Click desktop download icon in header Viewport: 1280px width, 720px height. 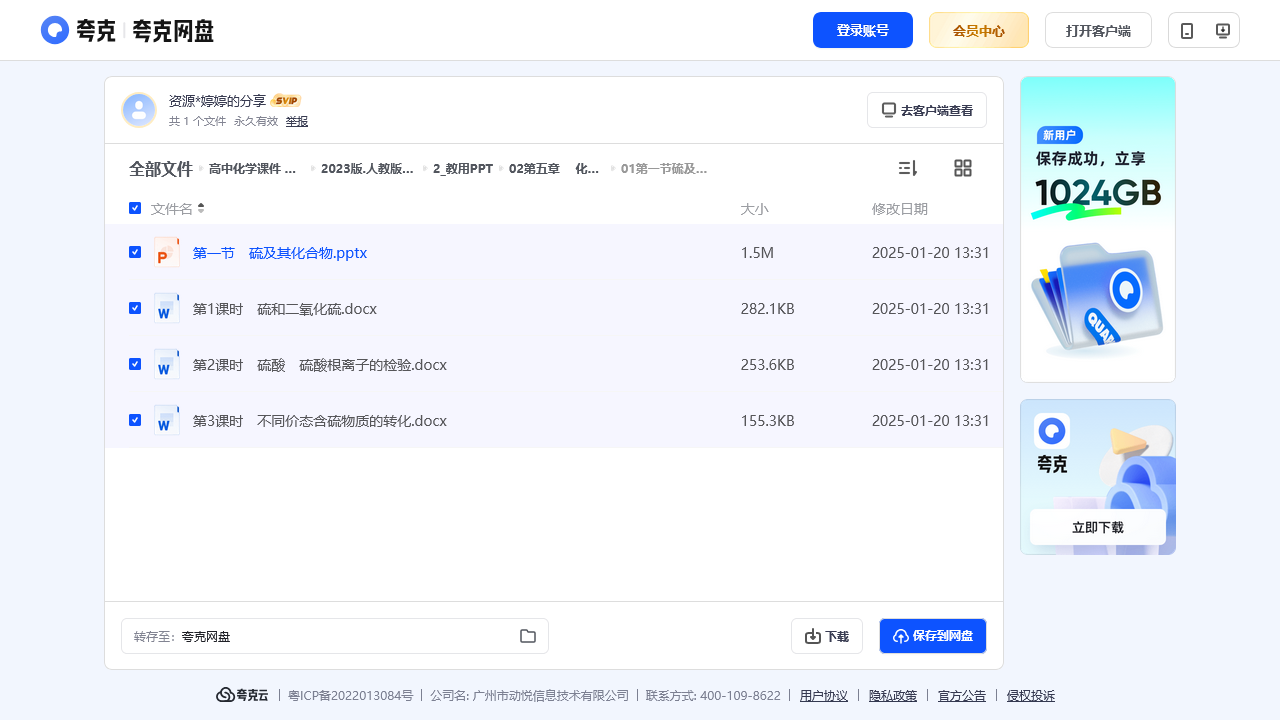point(1222,31)
